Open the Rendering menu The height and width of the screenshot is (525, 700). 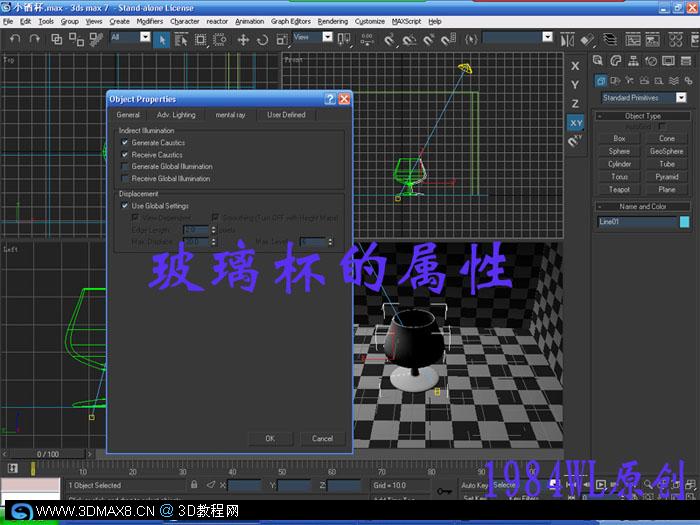(x=333, y=21)
